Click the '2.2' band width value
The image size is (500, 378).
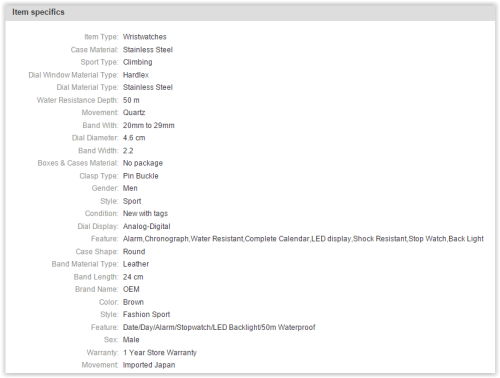pos(128,151)
